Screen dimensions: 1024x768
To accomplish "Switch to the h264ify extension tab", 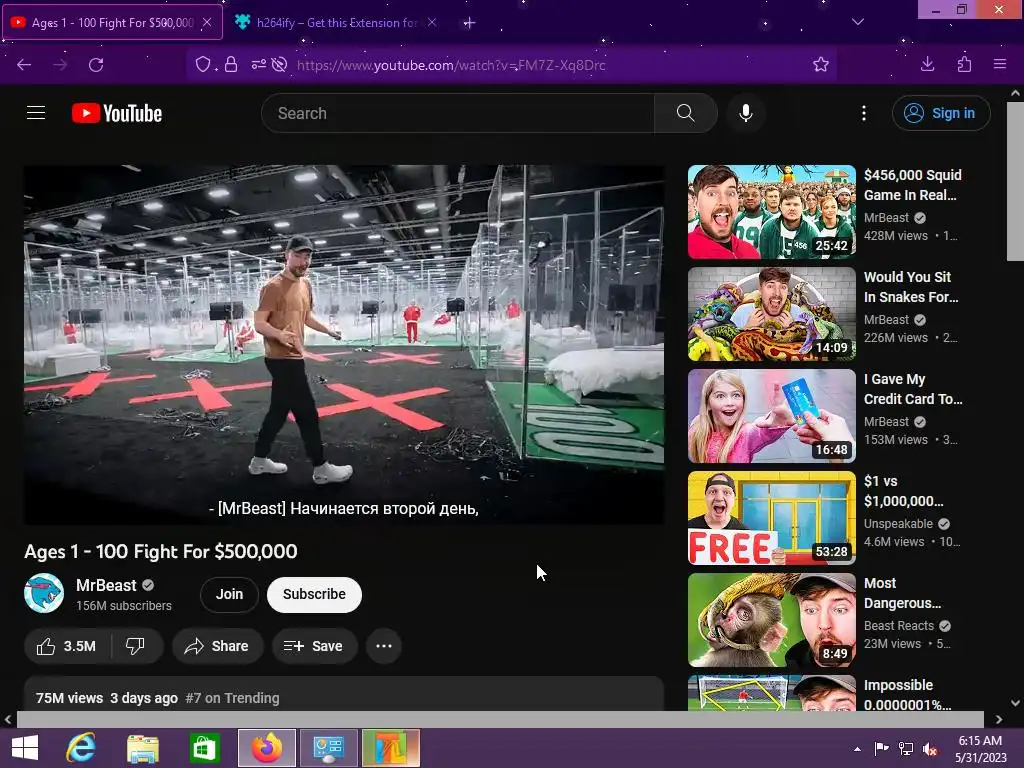I will [336, 22].
